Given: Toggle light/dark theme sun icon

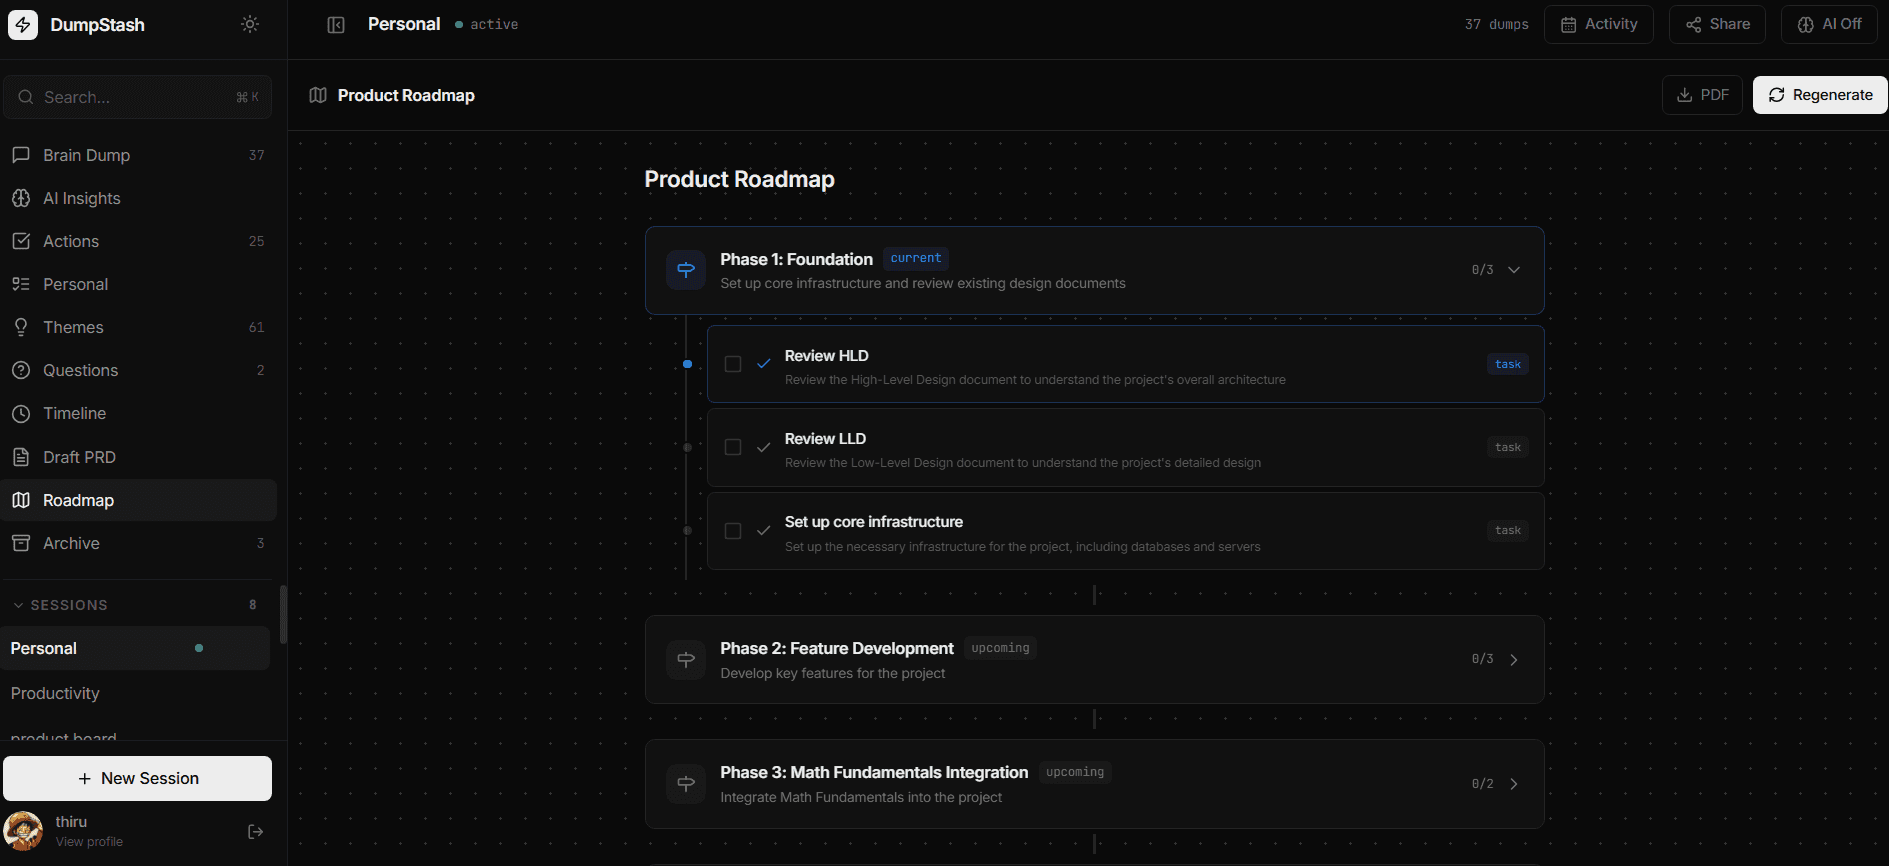Looking at the screenshot, I should tap(250, 24).
